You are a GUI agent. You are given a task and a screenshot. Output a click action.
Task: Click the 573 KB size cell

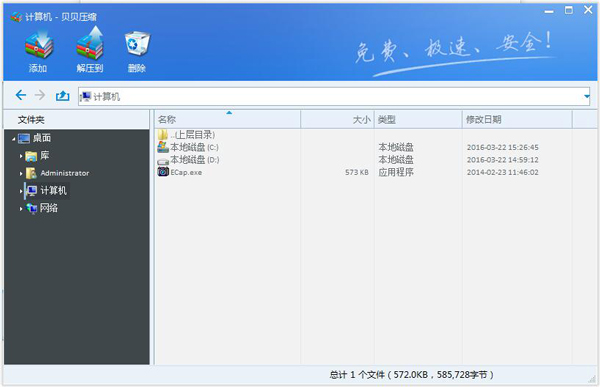(357, 173)
